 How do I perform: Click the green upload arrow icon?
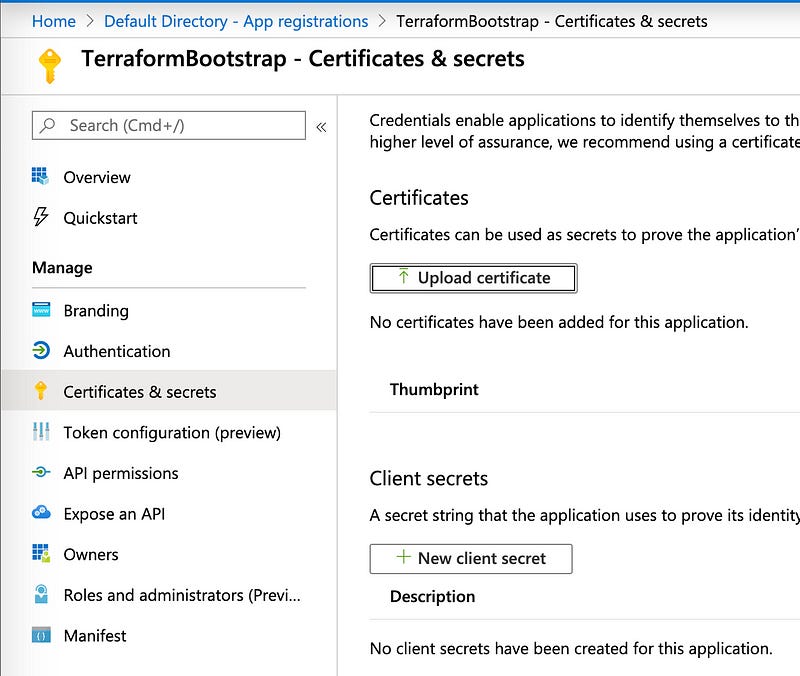pos(403,277)
